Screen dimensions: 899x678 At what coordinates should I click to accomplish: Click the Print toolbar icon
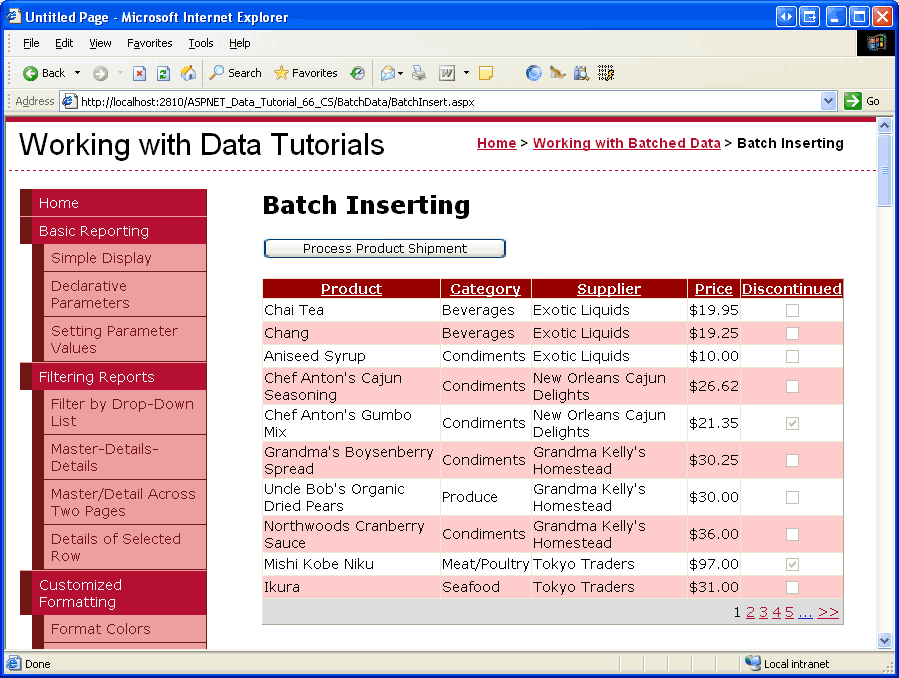coord(419,73)
